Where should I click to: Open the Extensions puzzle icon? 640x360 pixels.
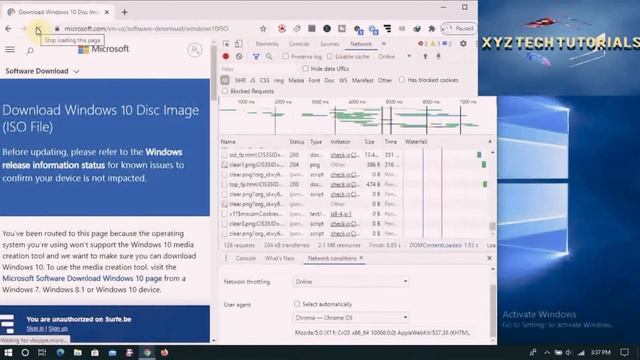coord(431,29)
